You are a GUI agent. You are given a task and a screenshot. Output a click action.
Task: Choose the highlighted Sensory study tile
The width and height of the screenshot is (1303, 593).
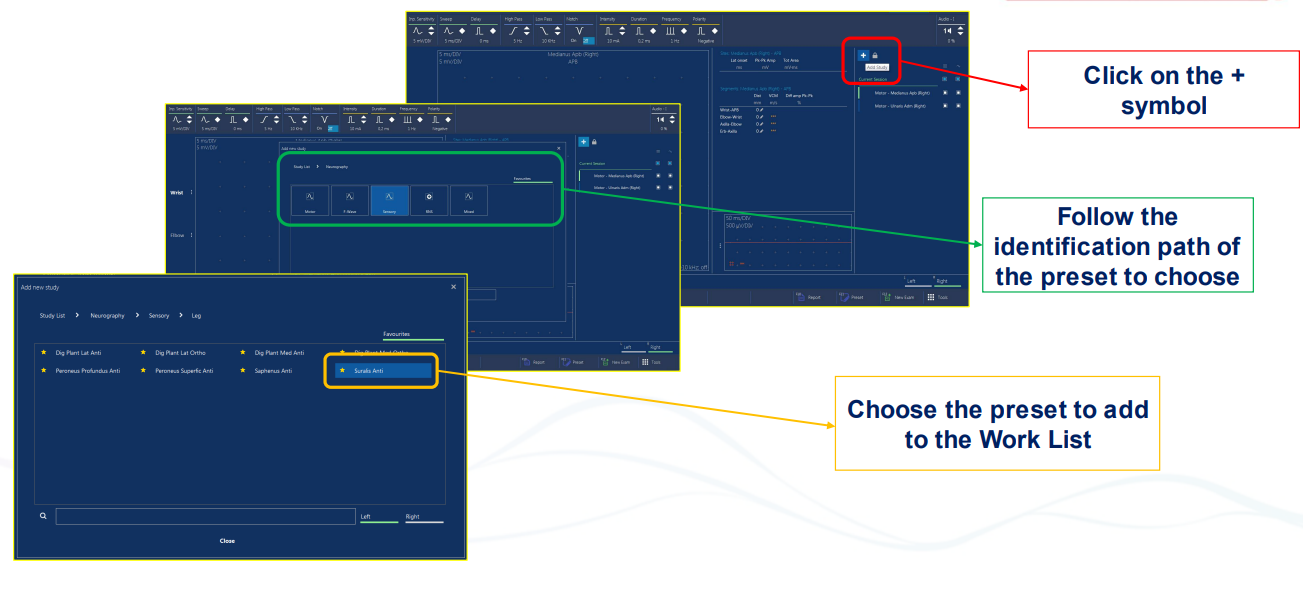tap(389, 200)
